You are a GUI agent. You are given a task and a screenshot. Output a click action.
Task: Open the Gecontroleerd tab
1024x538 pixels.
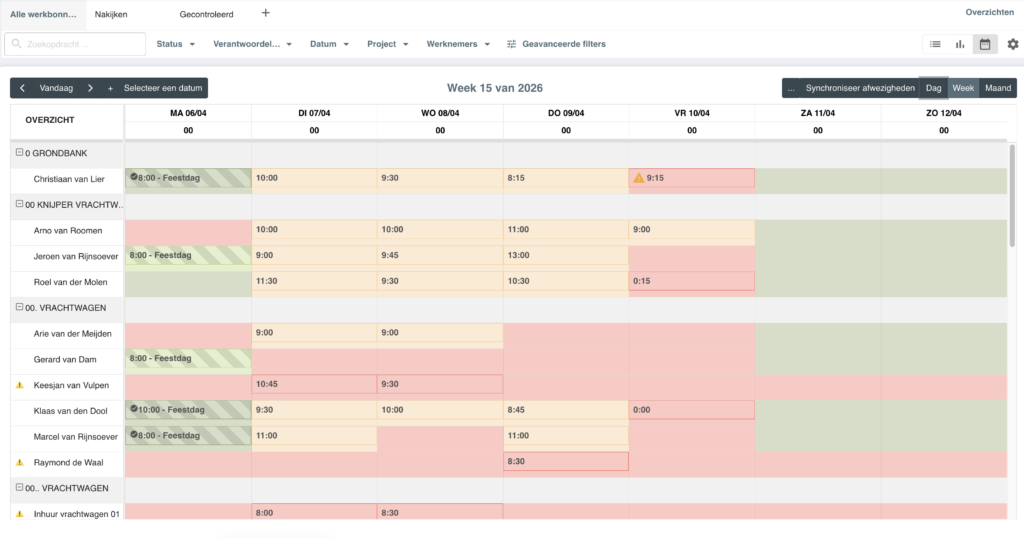coord(206,14)
